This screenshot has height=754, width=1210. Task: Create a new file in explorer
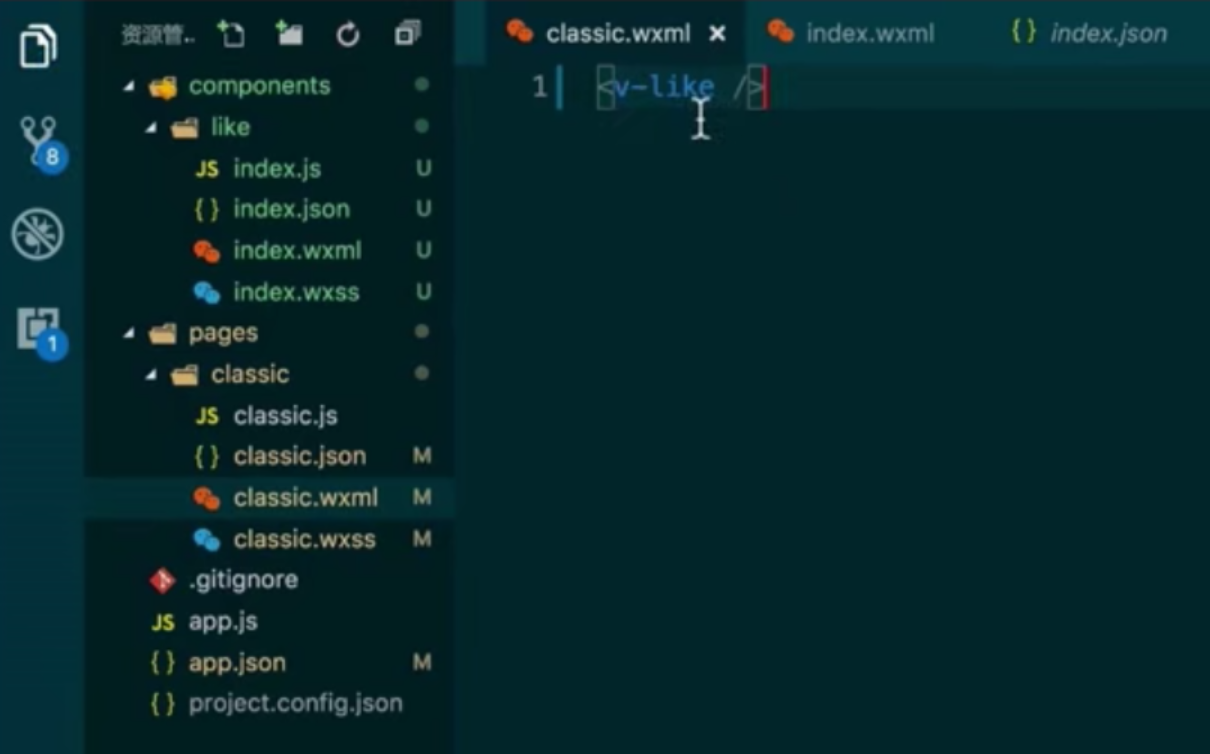(232, 35)
